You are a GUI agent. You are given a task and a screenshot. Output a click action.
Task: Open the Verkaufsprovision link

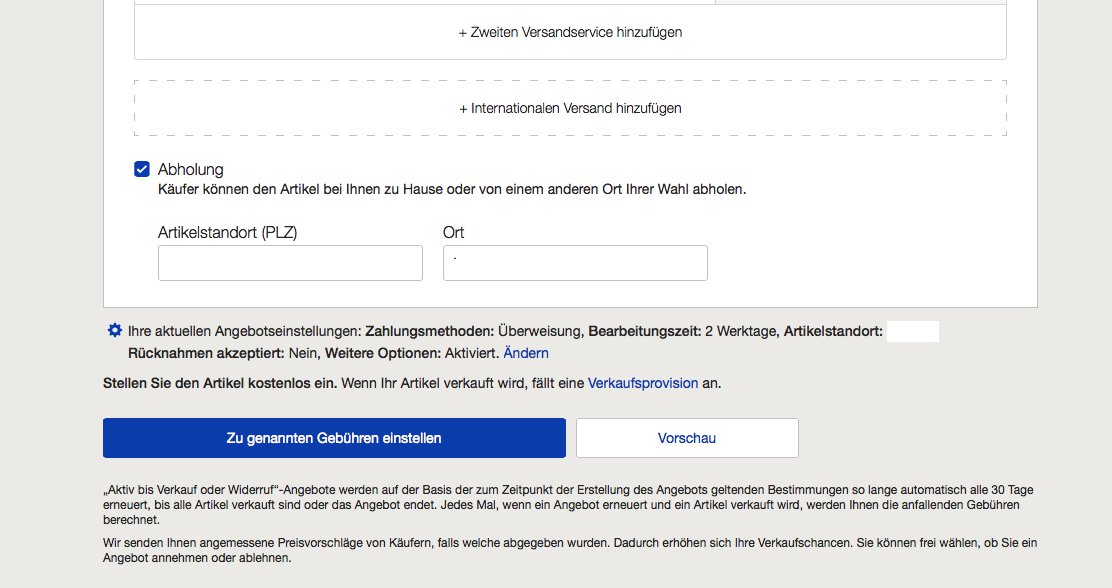click(x=643, y=383)
